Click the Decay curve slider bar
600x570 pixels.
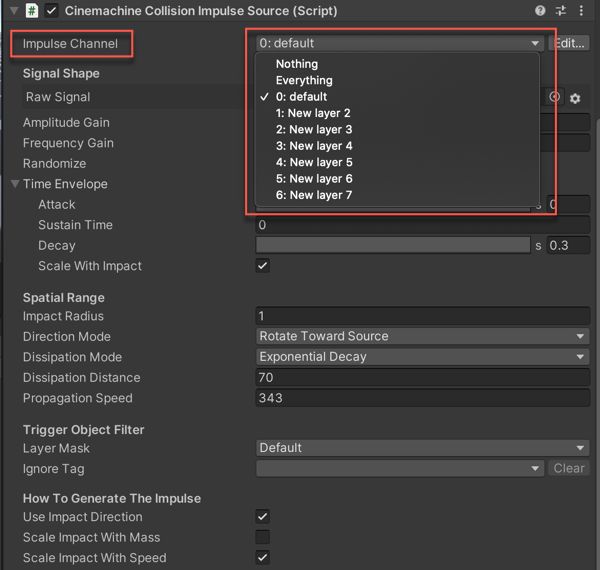click(393, 245)
